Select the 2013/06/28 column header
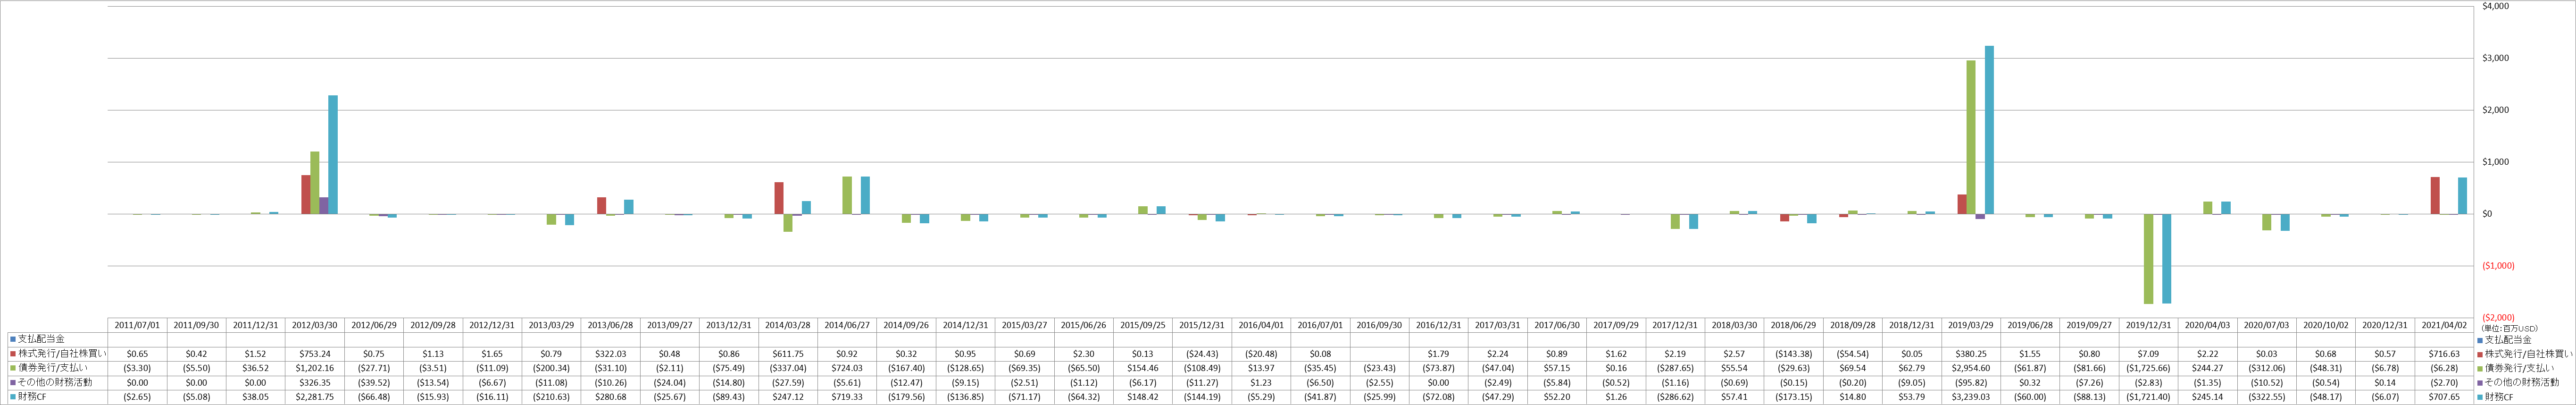The height and width of the screenshot is (405, 2576). coord(610,325)
